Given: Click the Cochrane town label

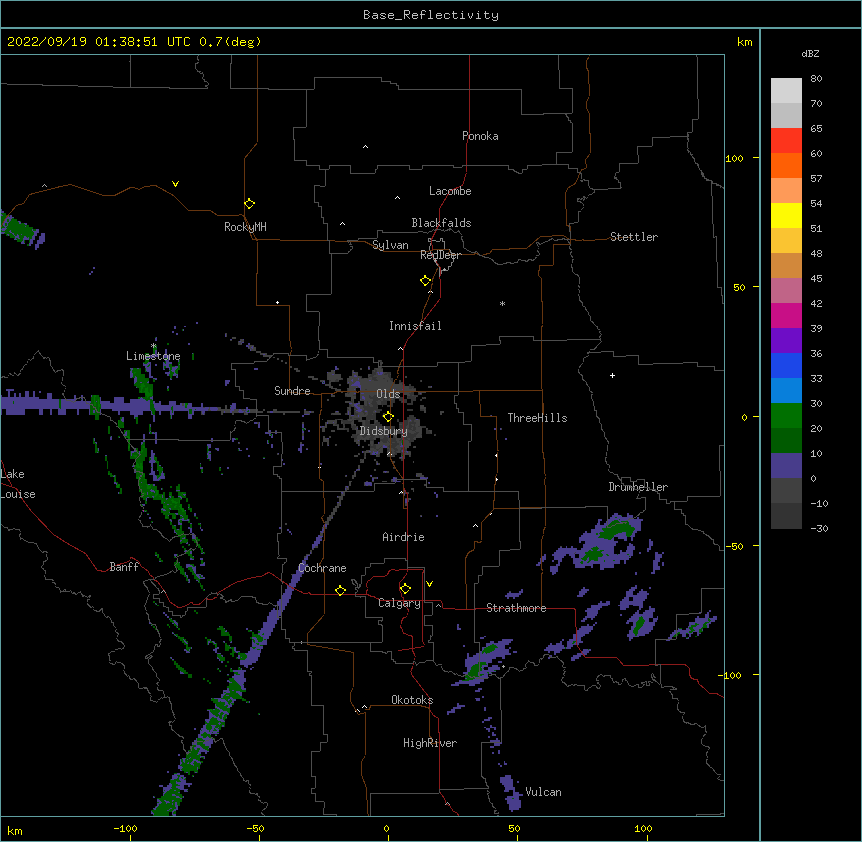Looking at the screenshot, I should 322,568.
